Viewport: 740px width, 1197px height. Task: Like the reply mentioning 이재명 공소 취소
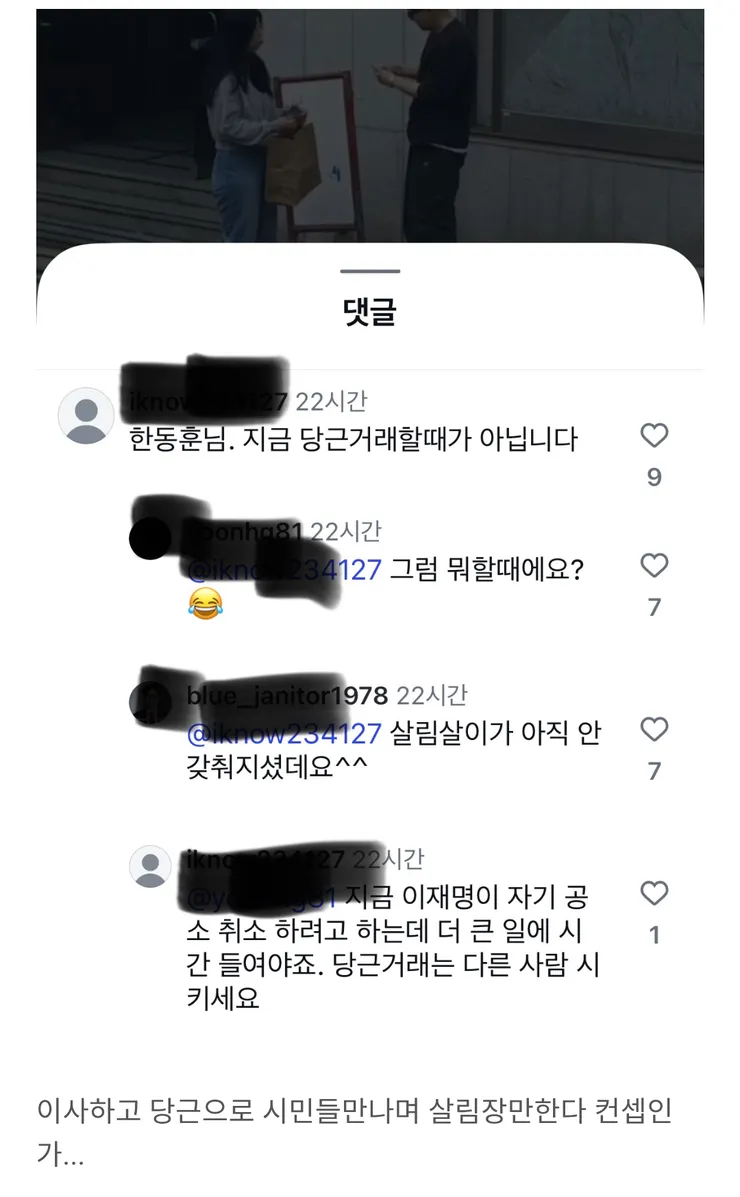click(x=654, y=892)
